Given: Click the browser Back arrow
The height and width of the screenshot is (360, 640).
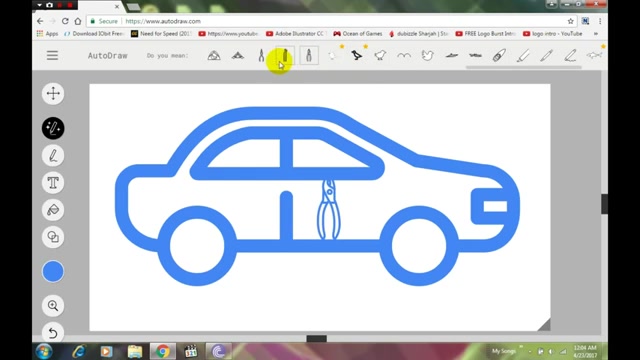Looking at the screenshot, I should click(40, 21).
